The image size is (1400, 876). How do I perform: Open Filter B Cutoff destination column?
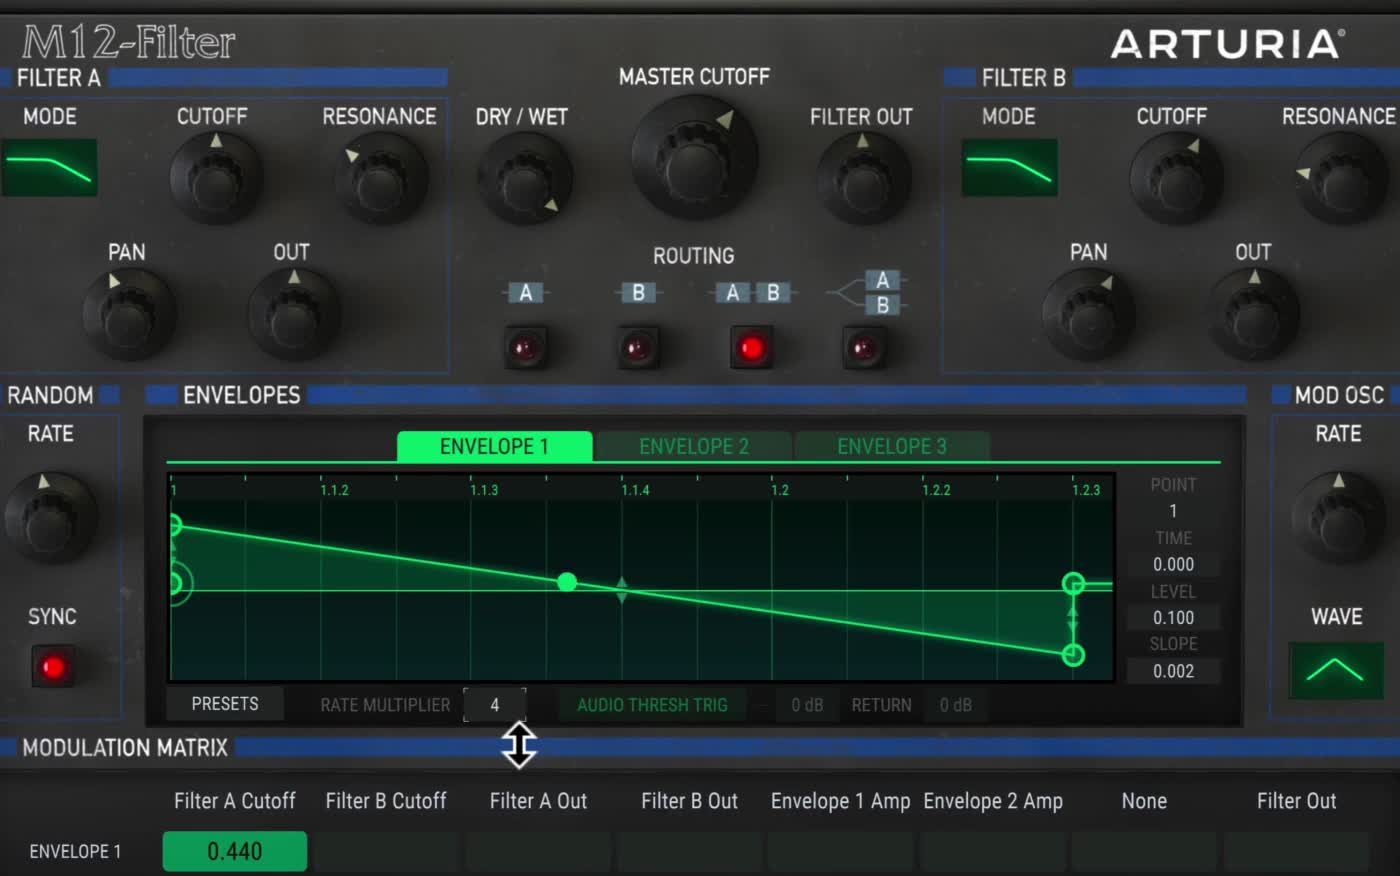click(x=386, y=801)
